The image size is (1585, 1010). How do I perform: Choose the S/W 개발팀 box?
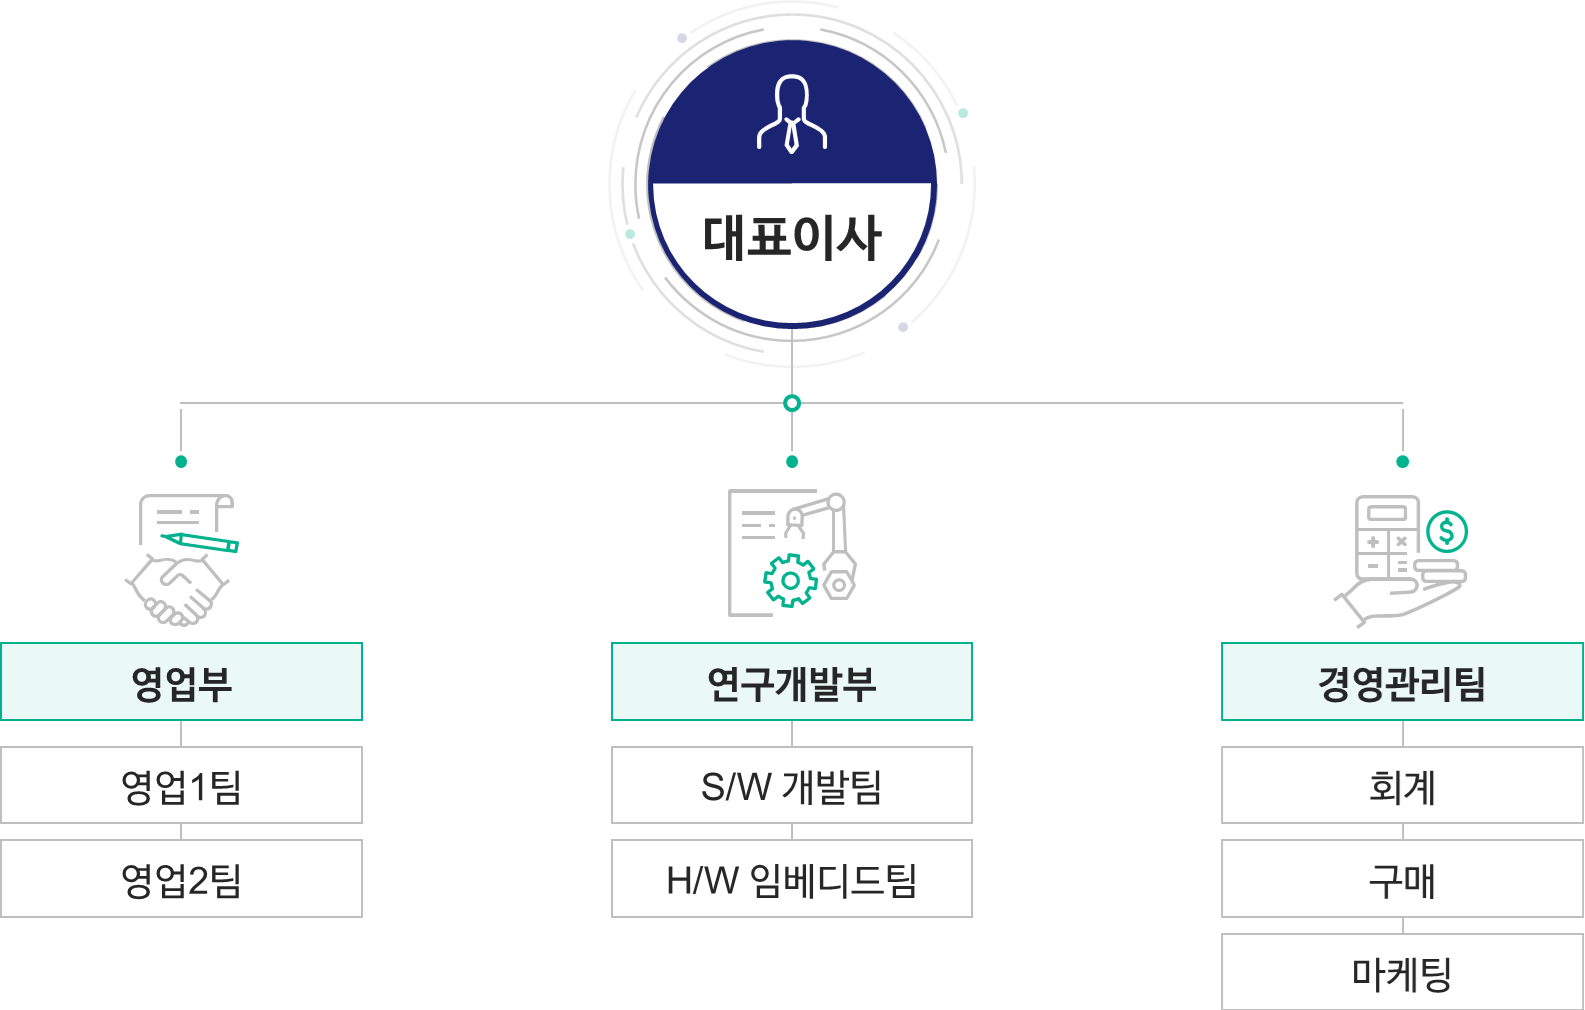tap(792, 786)
